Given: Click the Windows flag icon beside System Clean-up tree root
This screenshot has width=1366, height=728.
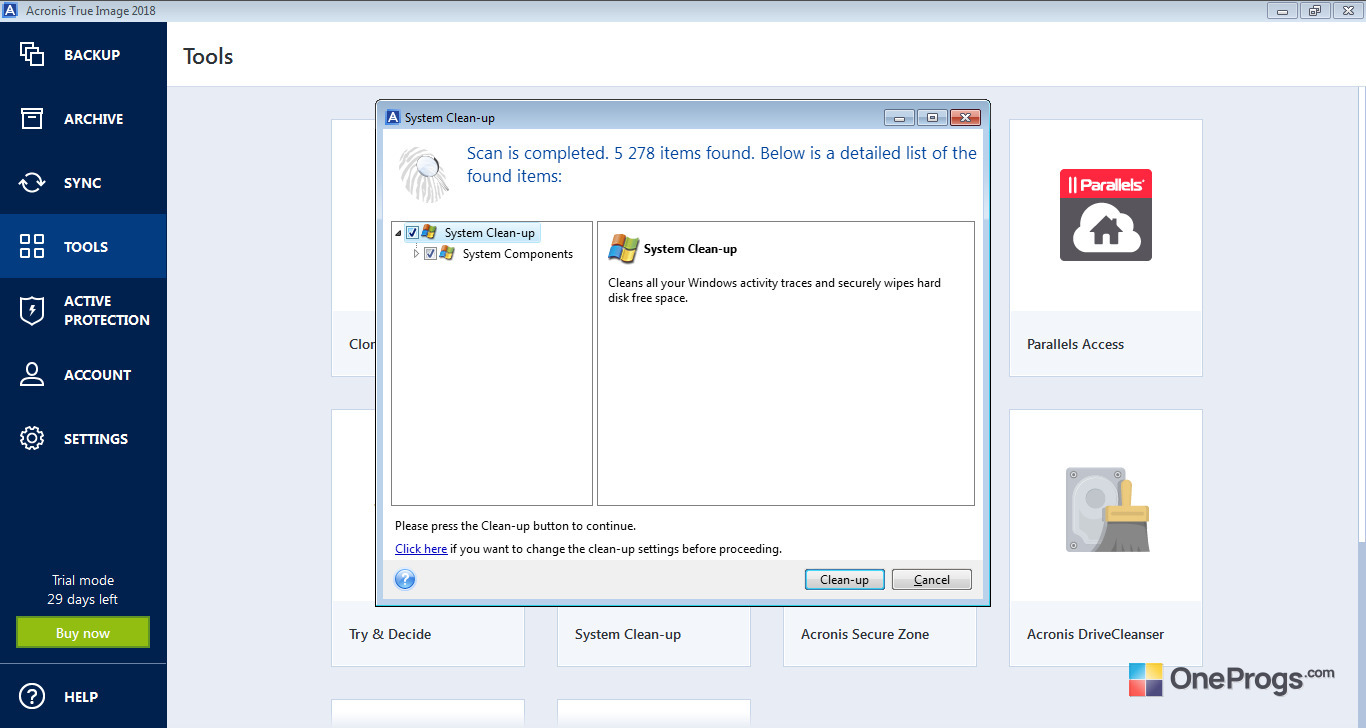Looking at the screenshot, I should 429,233.
